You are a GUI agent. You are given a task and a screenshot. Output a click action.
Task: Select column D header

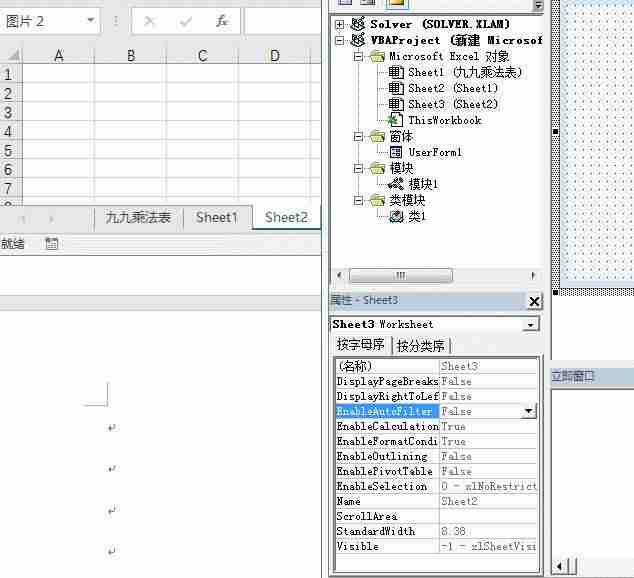(275, 55)
